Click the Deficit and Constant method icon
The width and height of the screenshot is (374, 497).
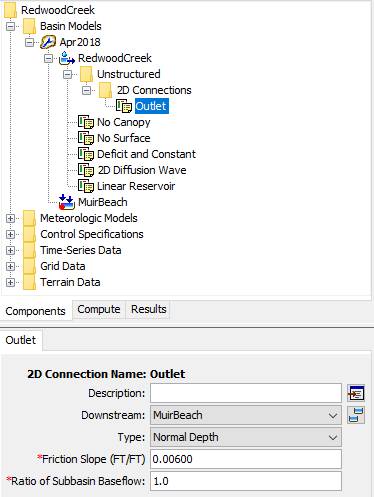[x=86, y=154]
